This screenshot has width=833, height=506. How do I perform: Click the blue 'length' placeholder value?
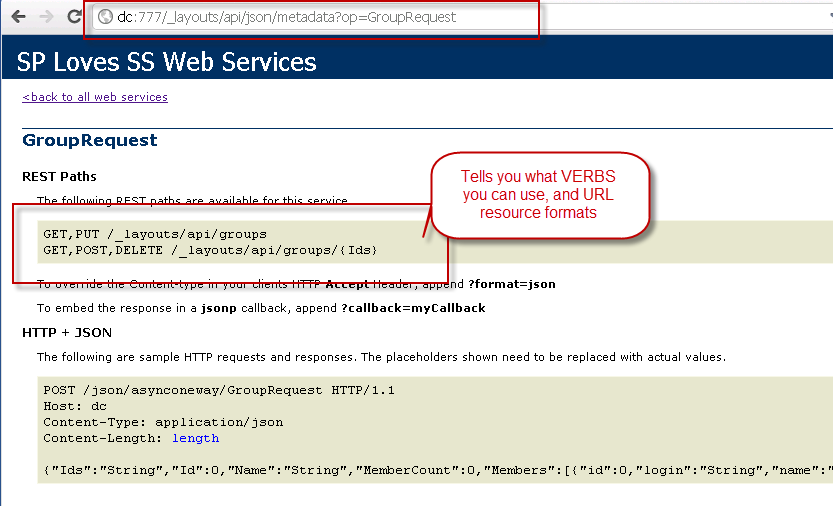(x=195, y=438)
